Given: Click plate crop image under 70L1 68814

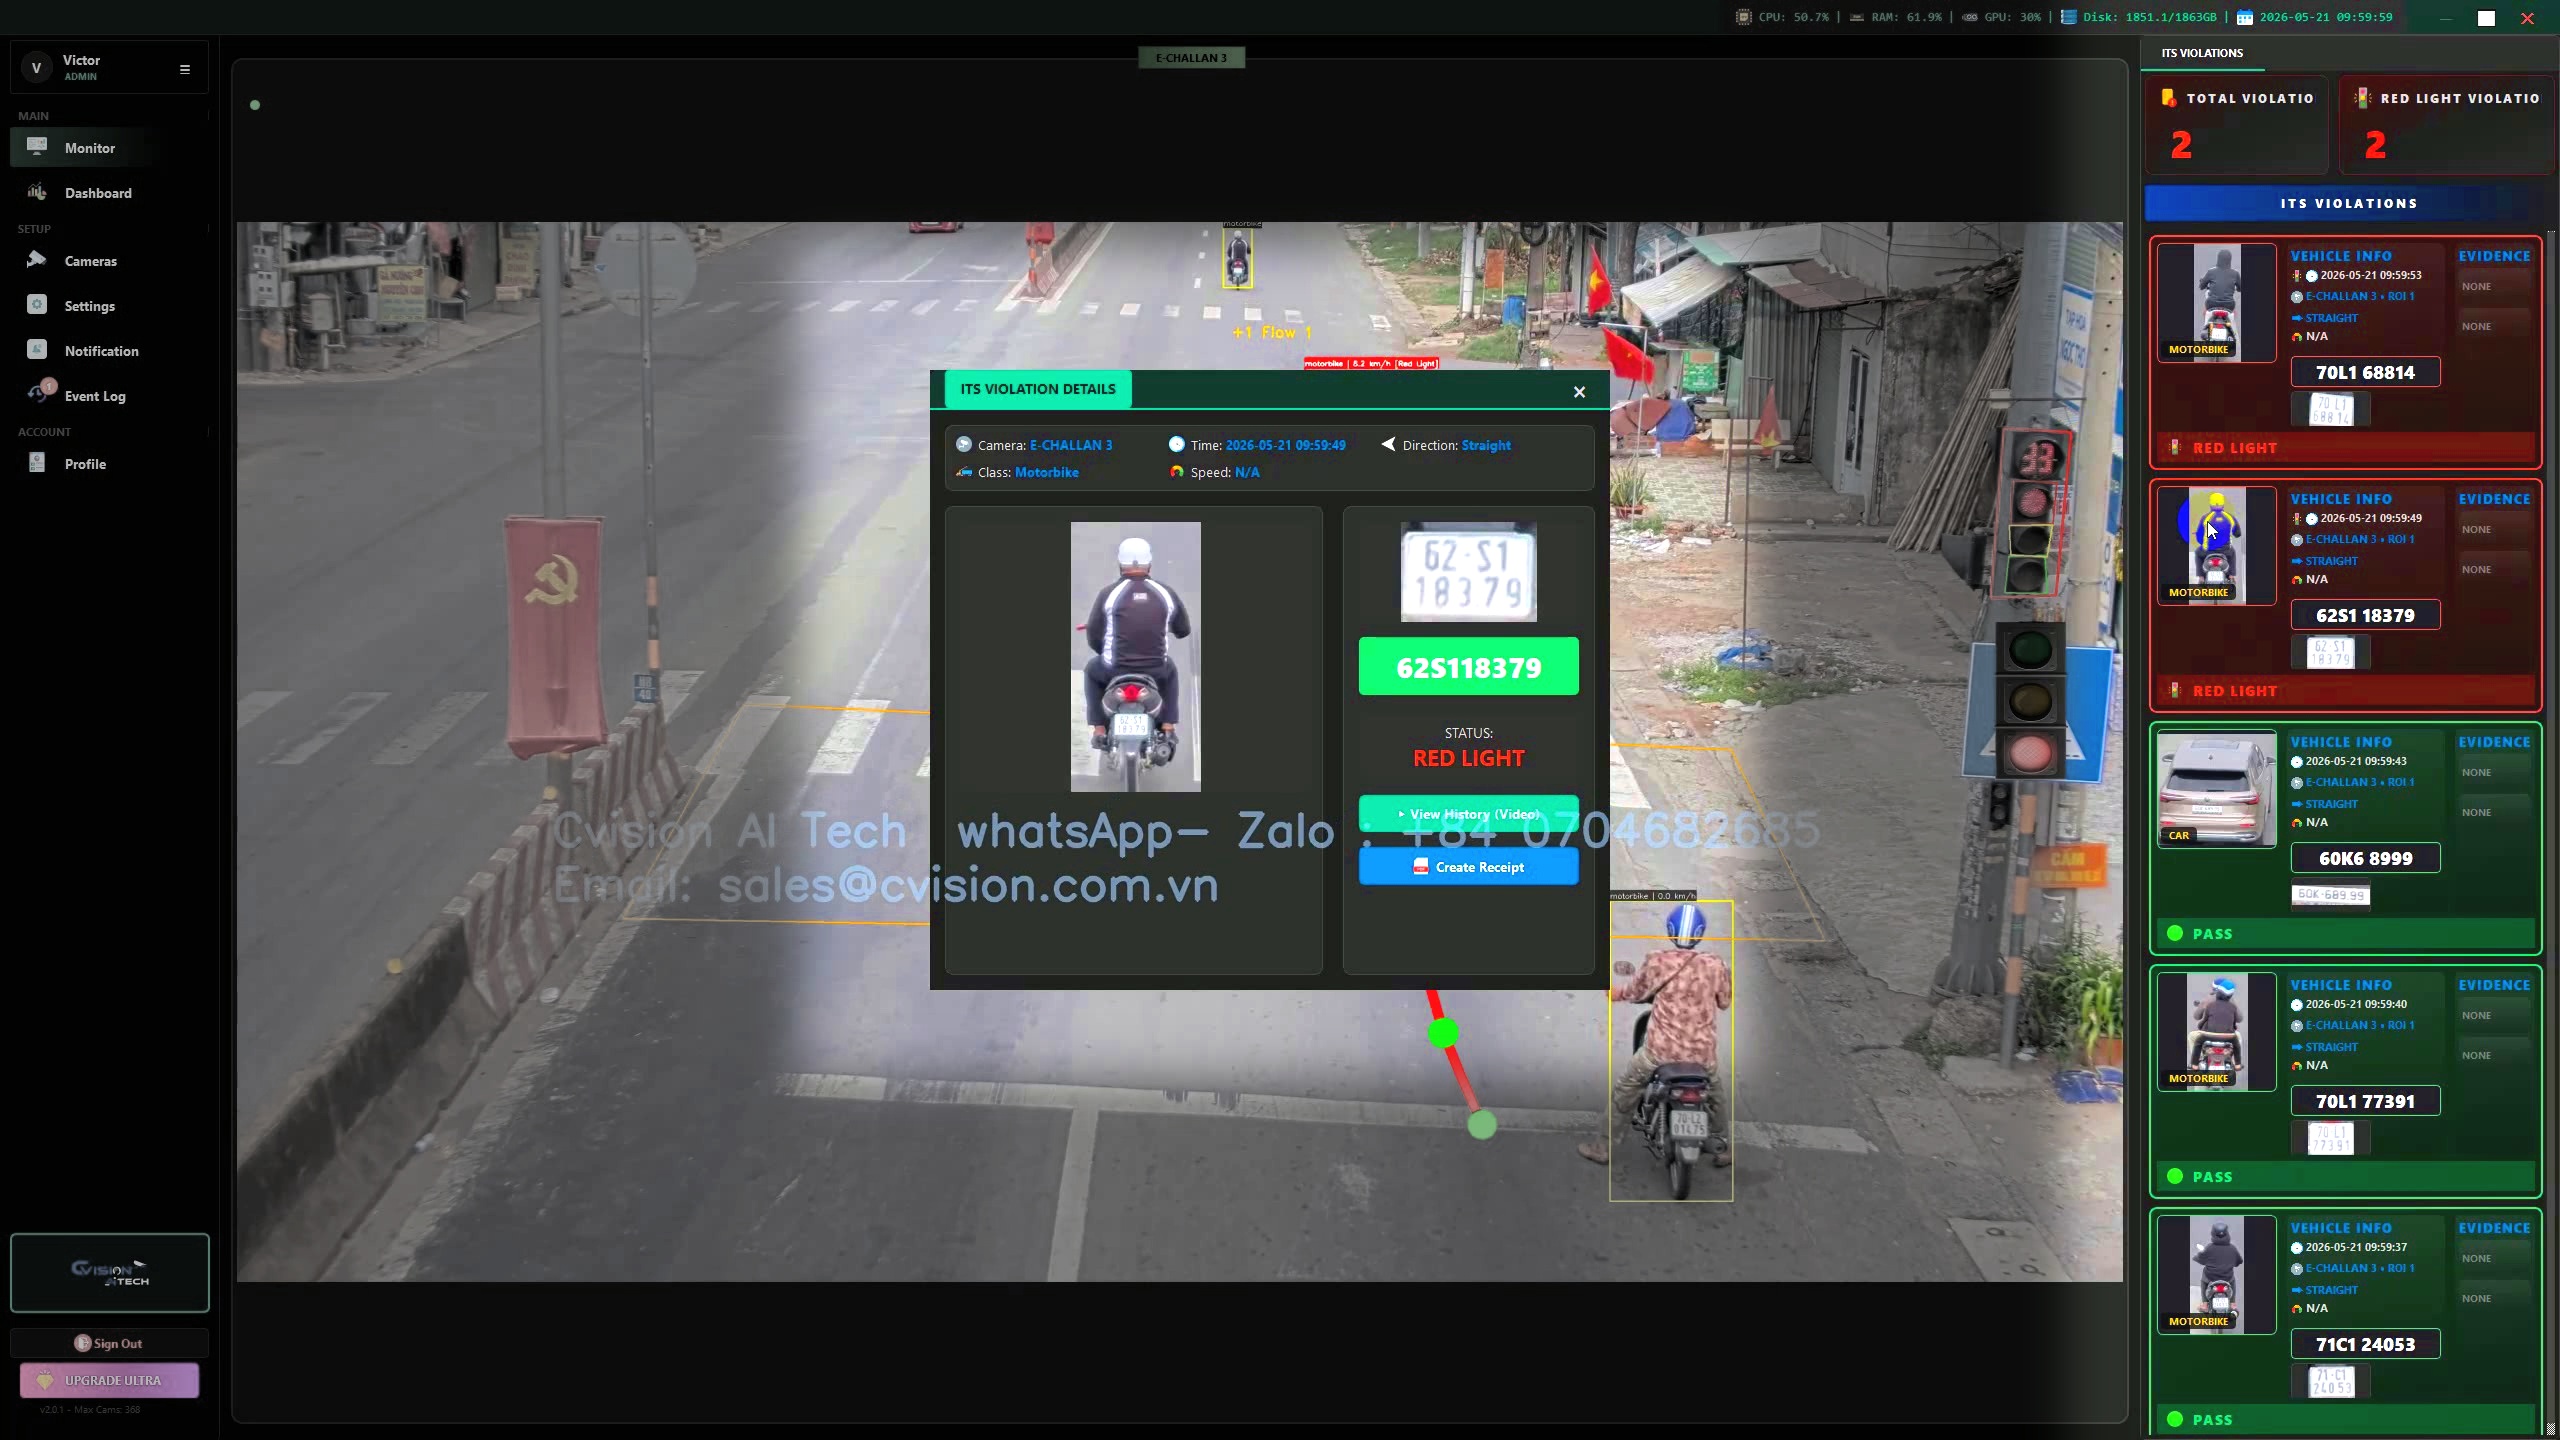Looking at the screenshot, I should coord(2330,409).
